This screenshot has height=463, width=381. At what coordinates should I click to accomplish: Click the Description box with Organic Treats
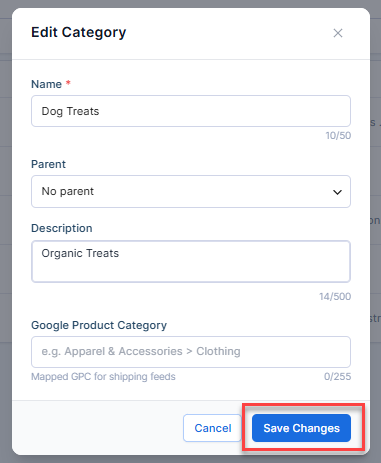point(191,261)
